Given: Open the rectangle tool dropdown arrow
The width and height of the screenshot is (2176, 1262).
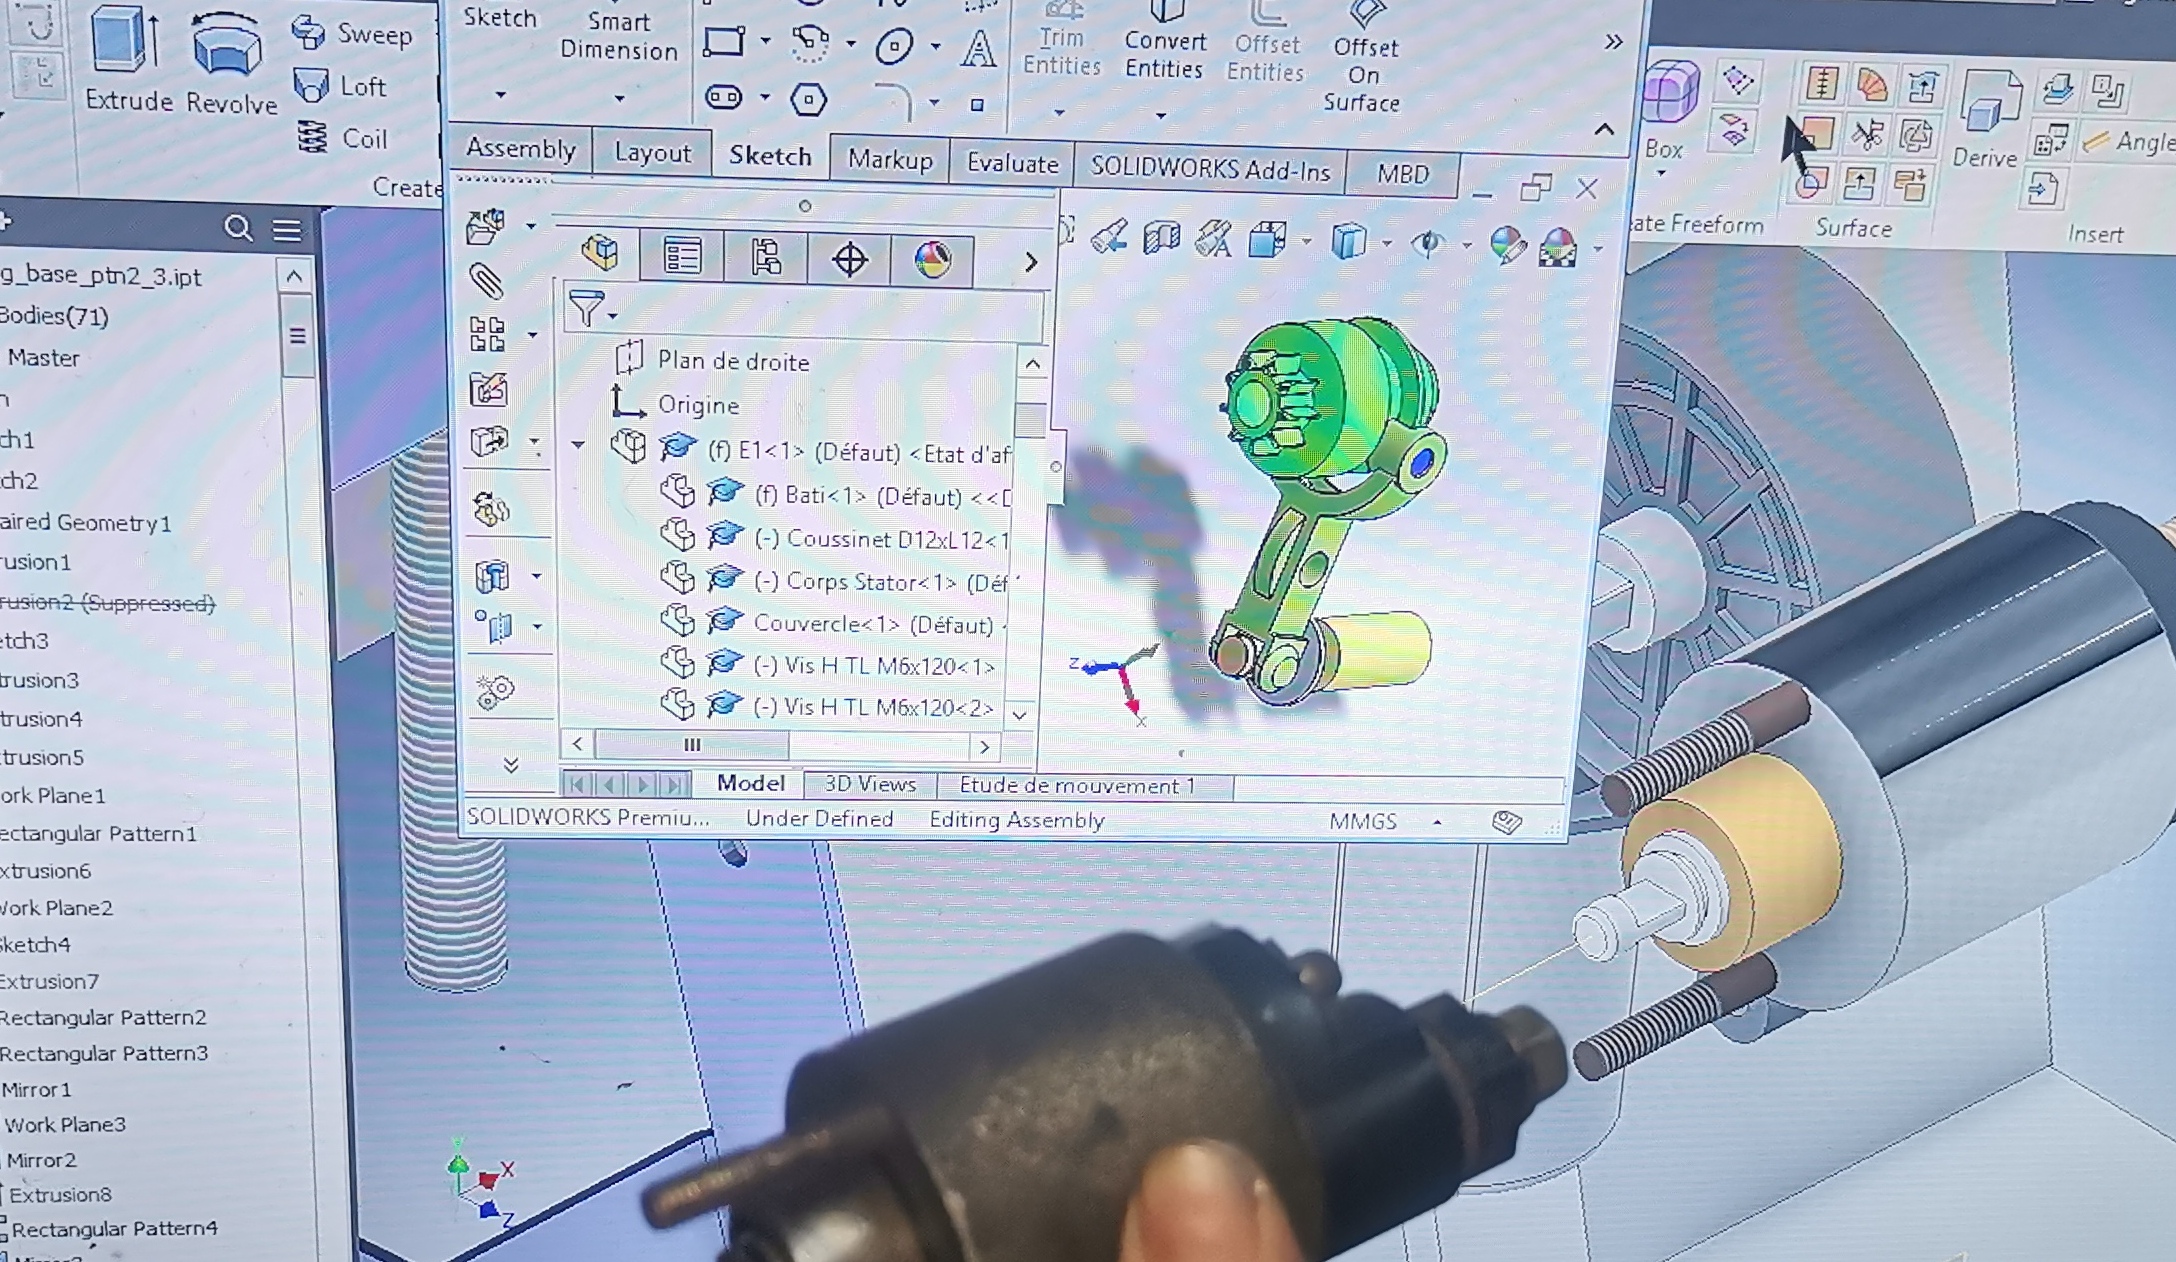Looking at the screenshot, I should [x=765, y=42].
